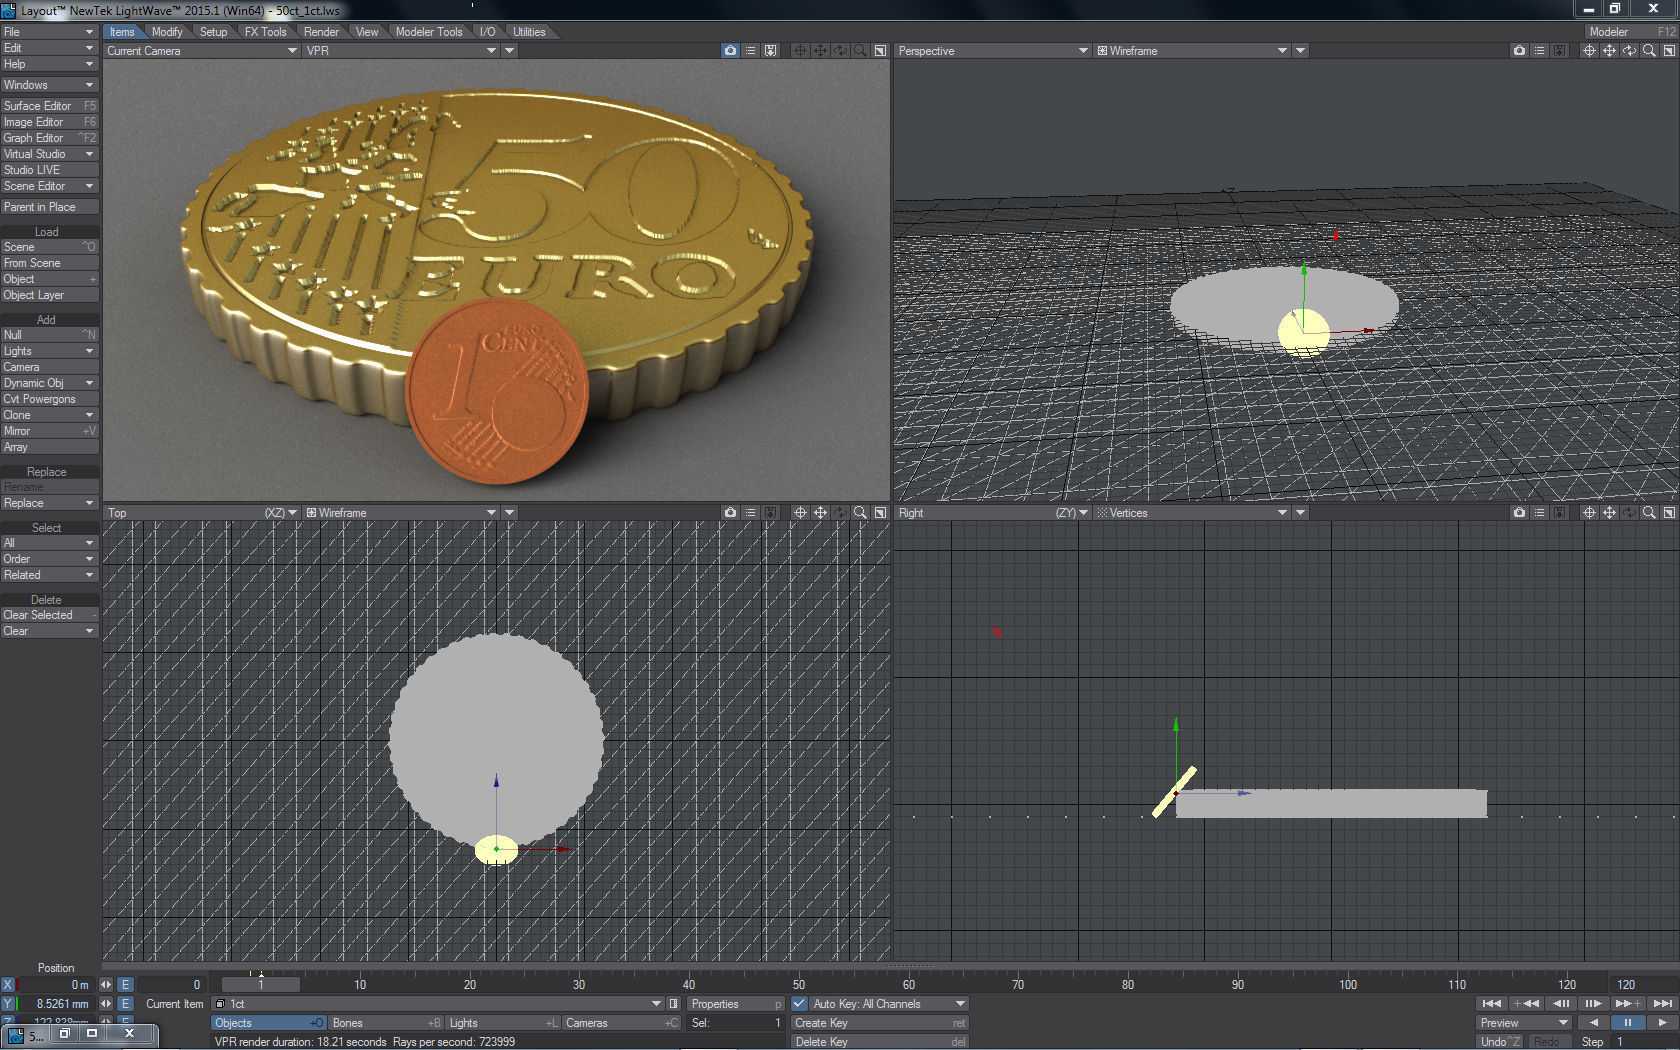Click the center-on-item icon in the Right viewport
This screenshot has height=1050, width=1680.
pyautogui.click(x=1589, y=512)
